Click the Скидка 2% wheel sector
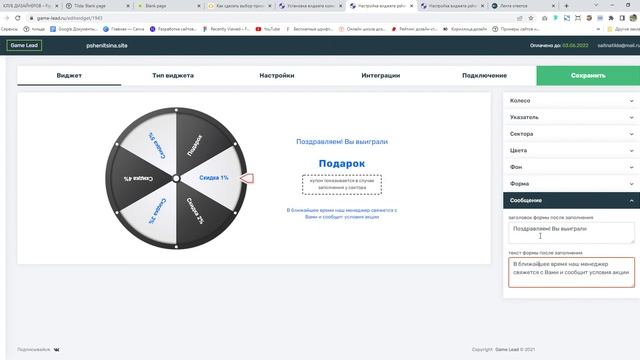 [x=195, y=211]
